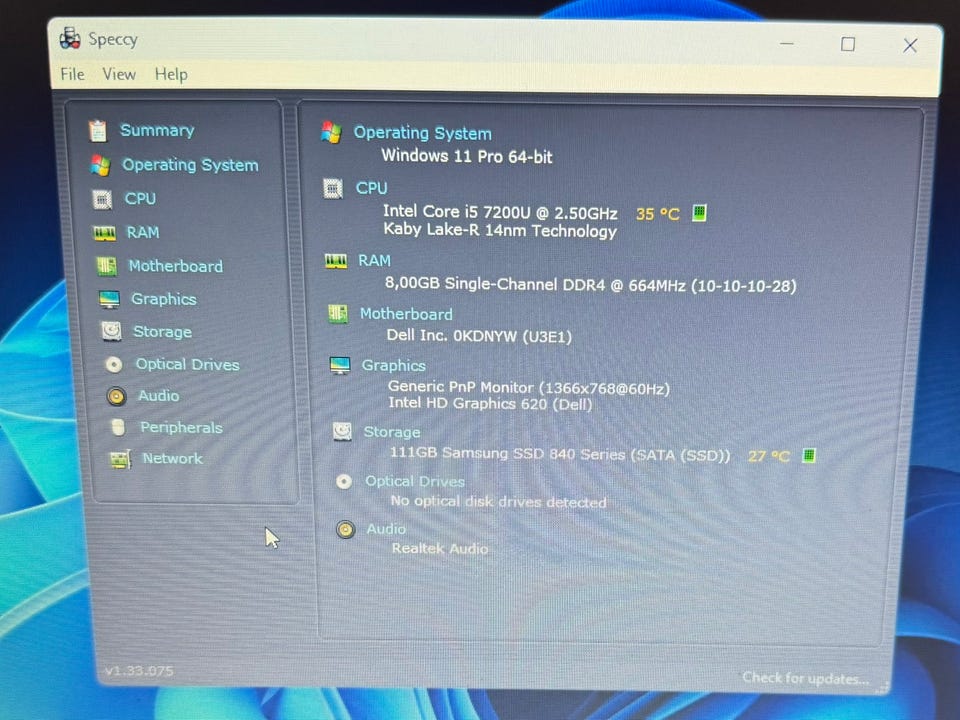This screenshot has width=960, height=720.
Task: Open the Help menu
Action: pos(171,75)
